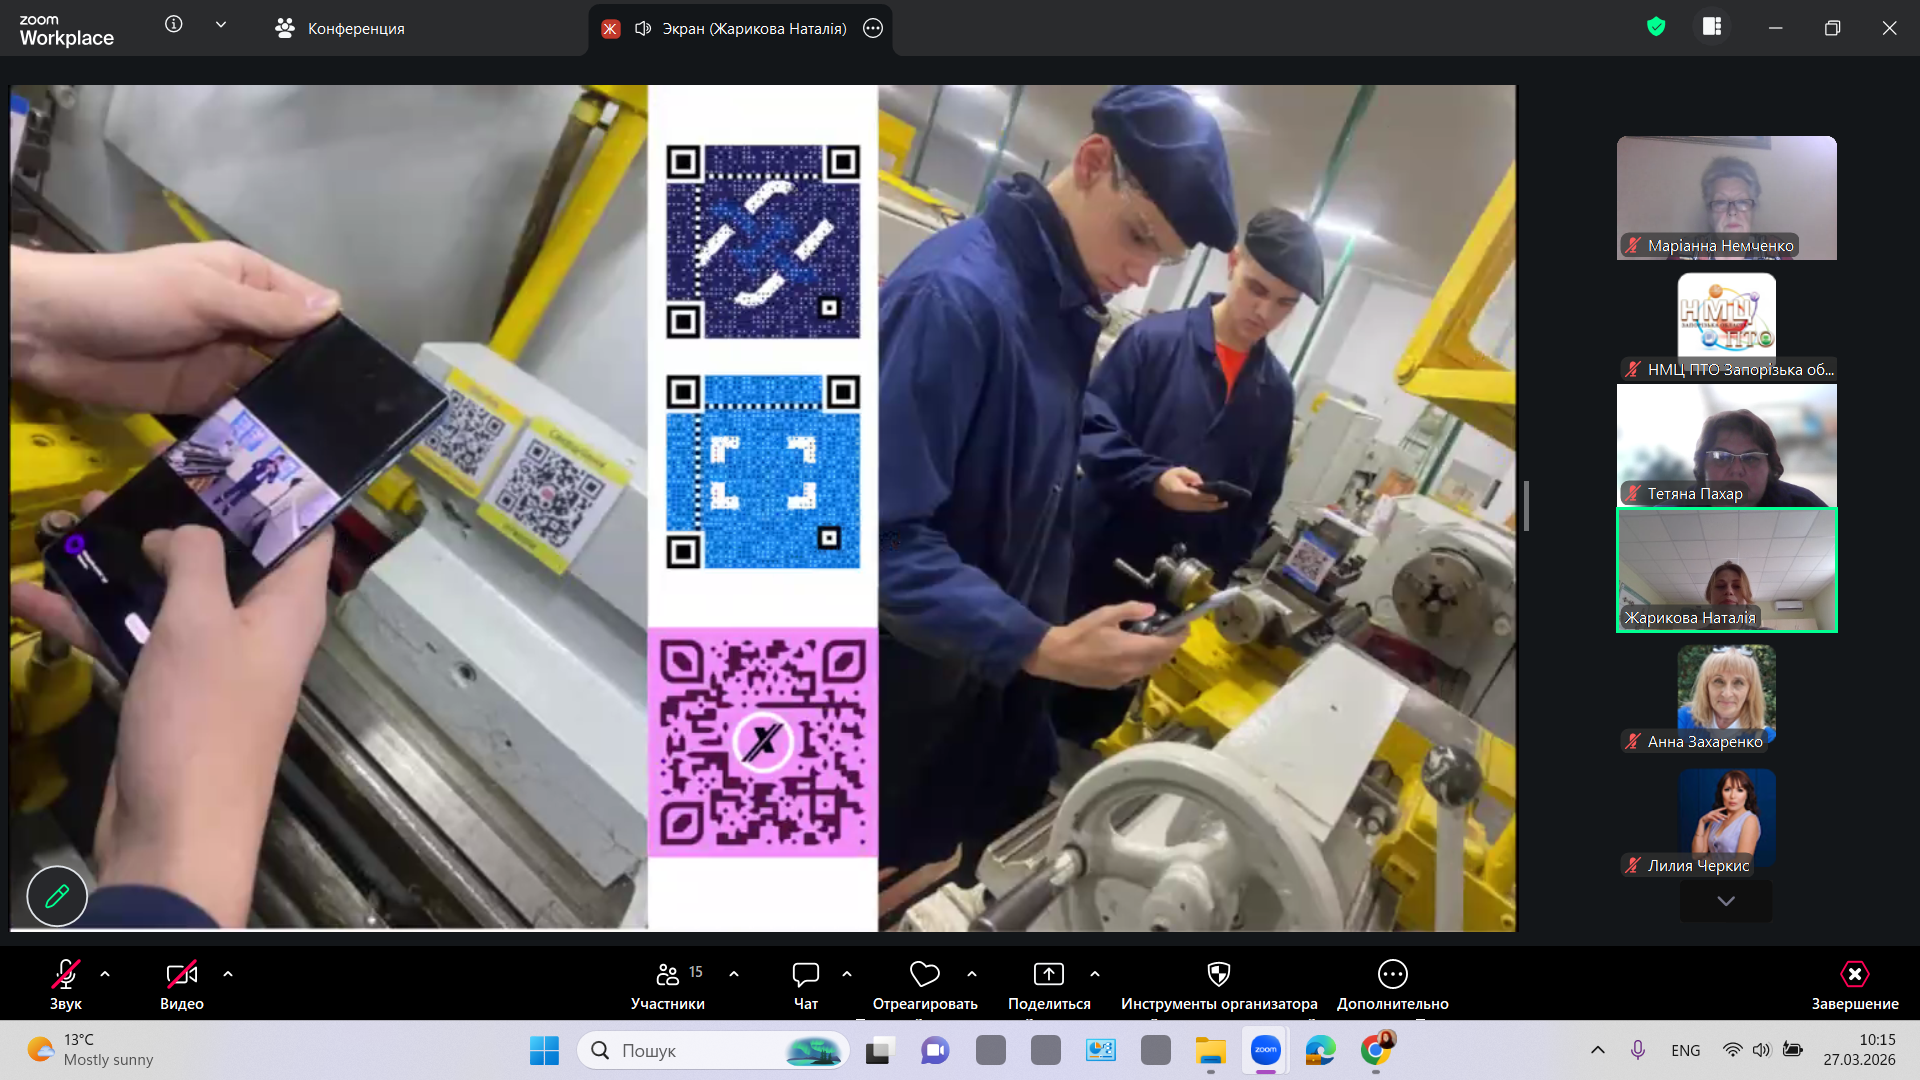
Task: Open the Чат panel
Action: [805, 975]
